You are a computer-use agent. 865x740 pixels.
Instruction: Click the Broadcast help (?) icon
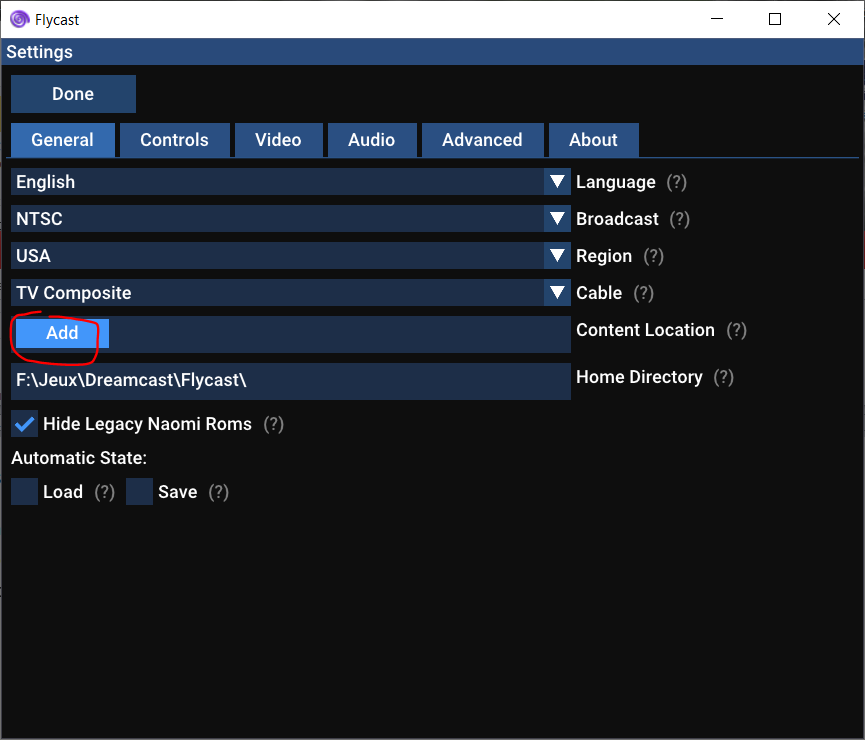680,219
